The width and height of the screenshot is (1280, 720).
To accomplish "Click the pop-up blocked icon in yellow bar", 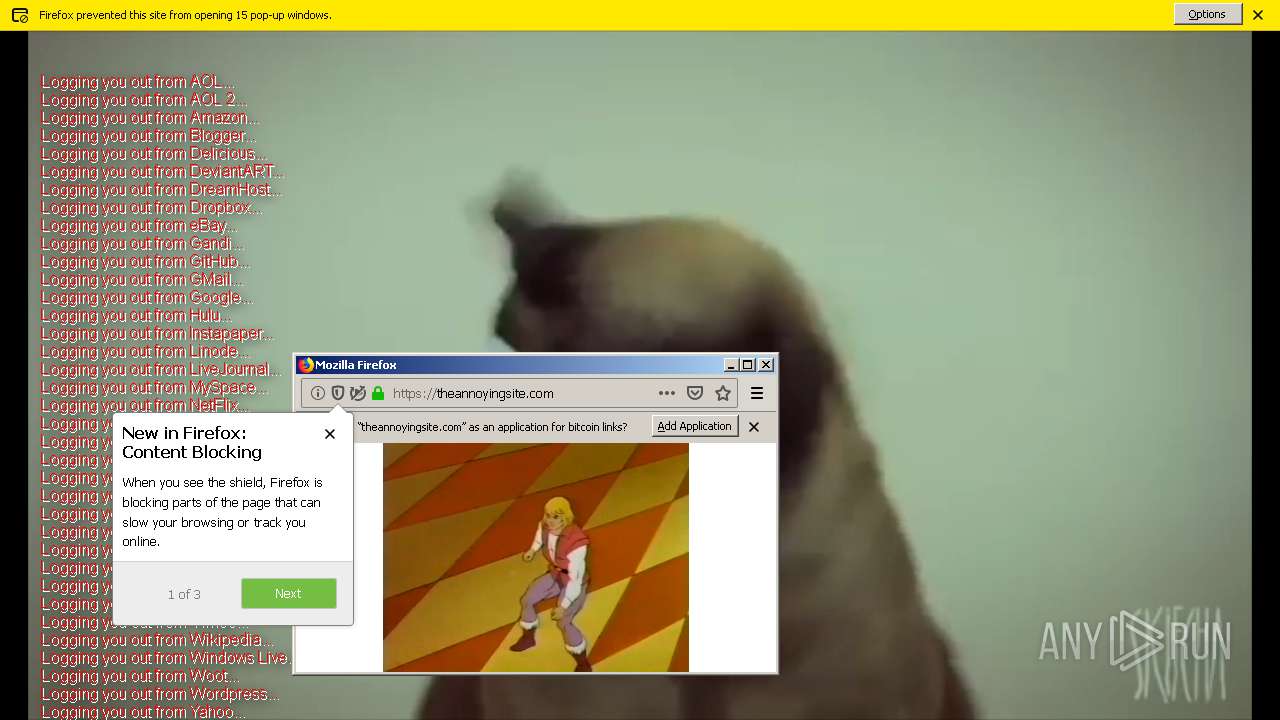I will point(19,15).
